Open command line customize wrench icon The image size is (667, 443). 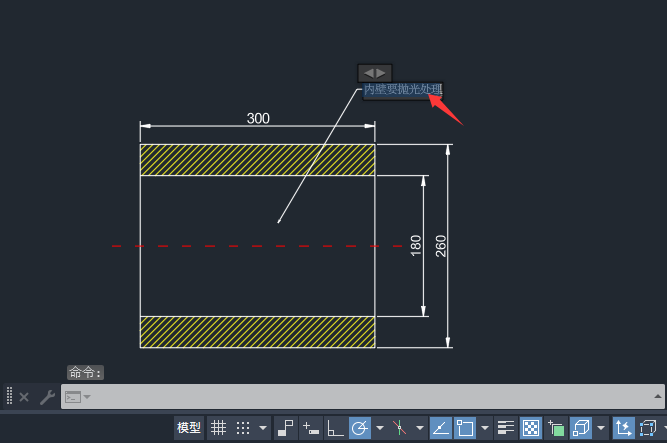(x=47, y=397)
